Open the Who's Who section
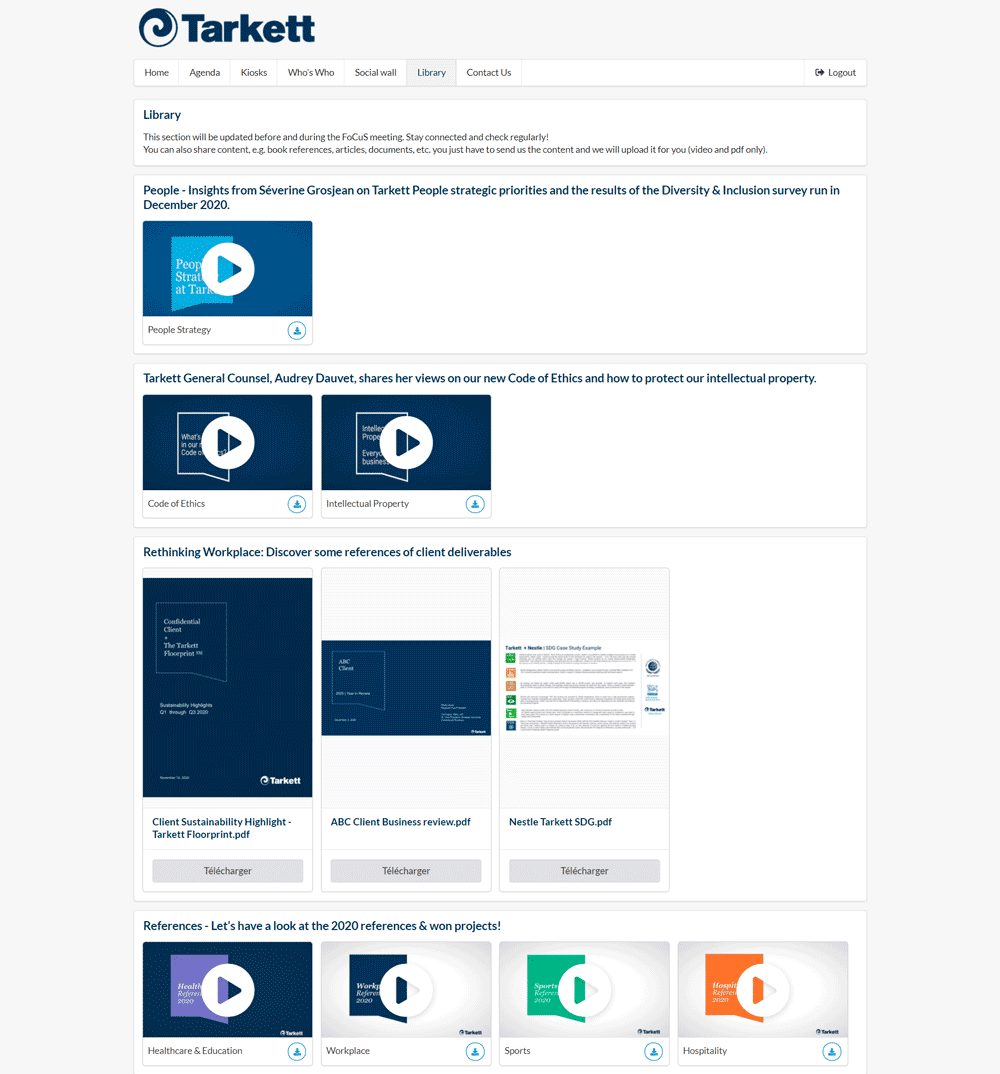The height and width of the screenshot is (1074, 1000). pyautogui.click(x=311, y=73)
